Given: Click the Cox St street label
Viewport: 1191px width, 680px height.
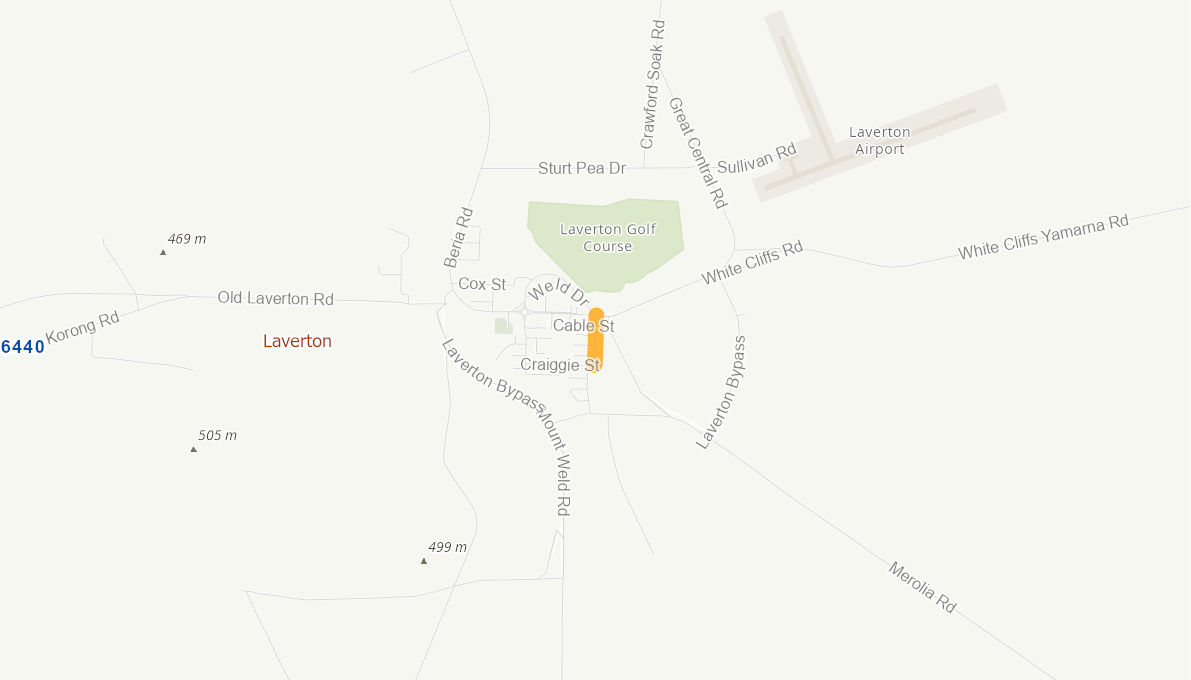Looking at the screenshot, I should tap(482, 284).
